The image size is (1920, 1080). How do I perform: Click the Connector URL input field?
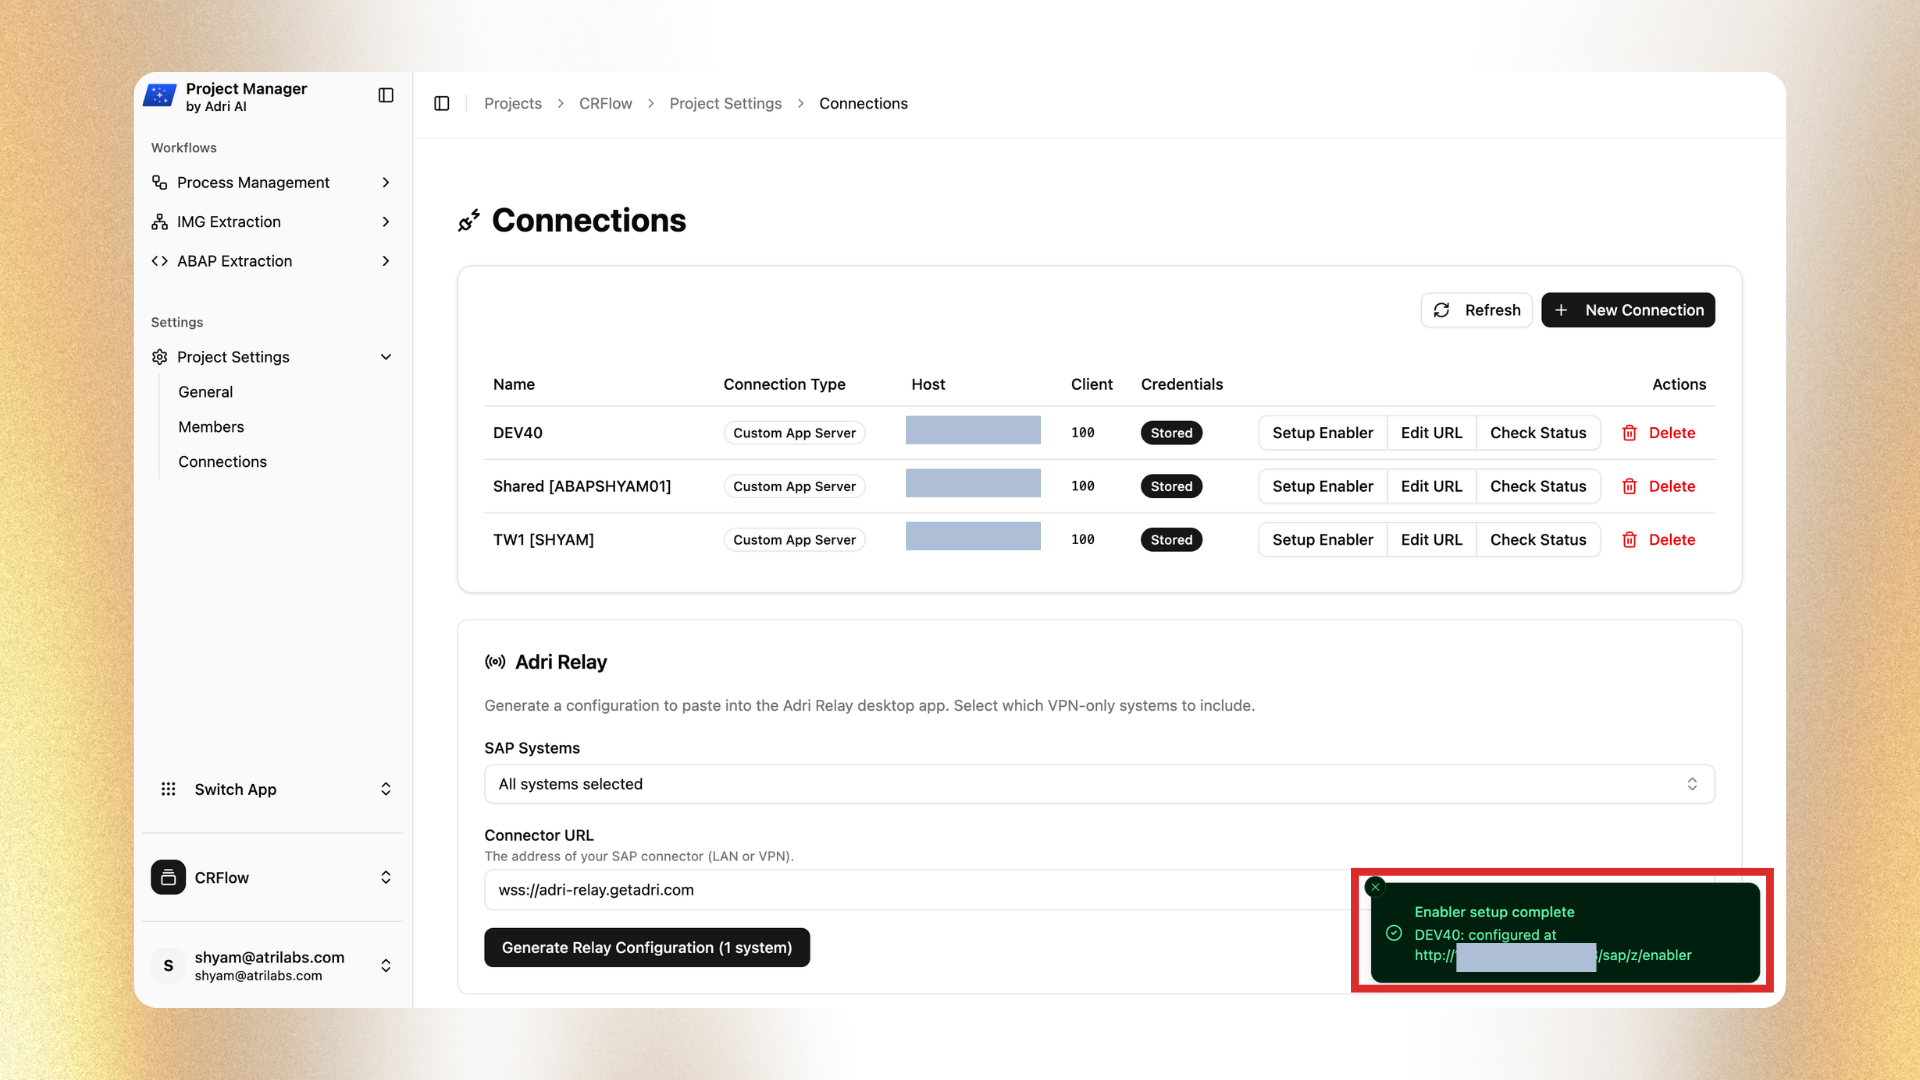(900, 890)
